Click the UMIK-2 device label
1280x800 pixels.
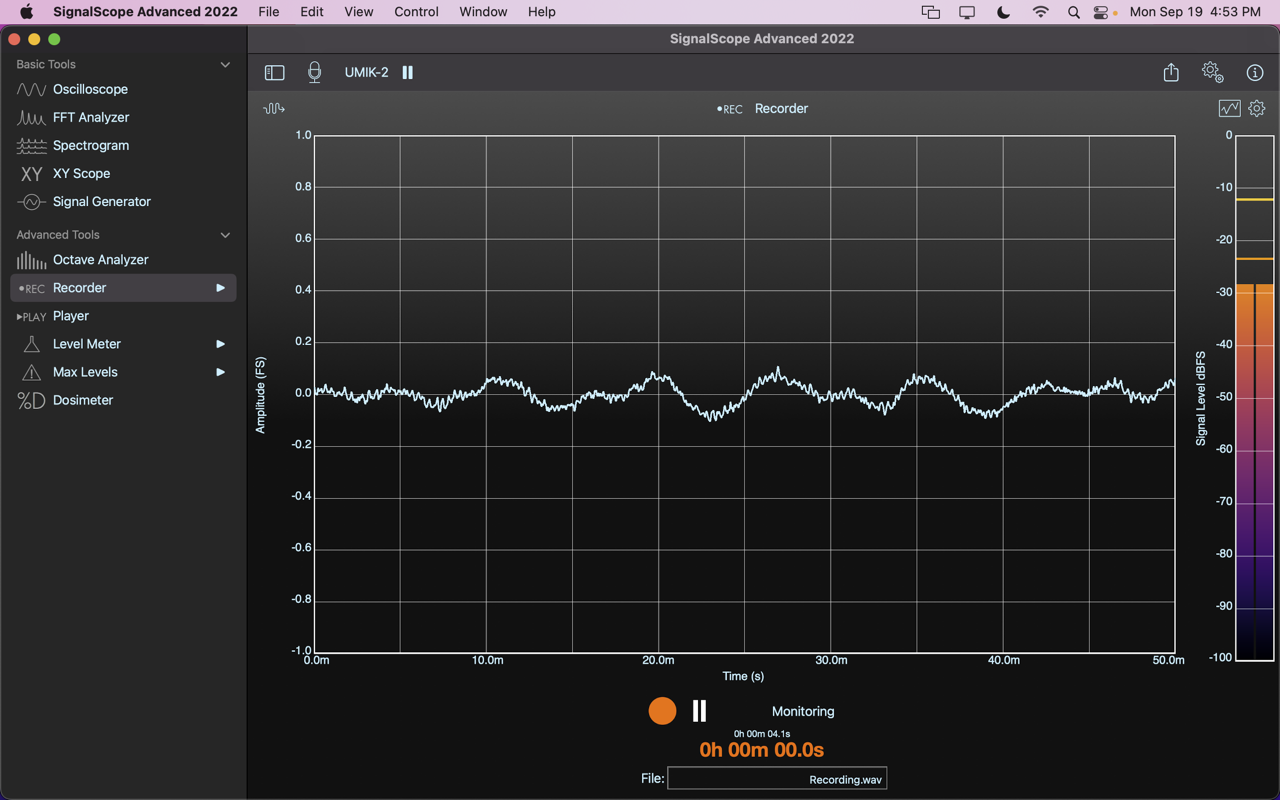tap(366, 72)
